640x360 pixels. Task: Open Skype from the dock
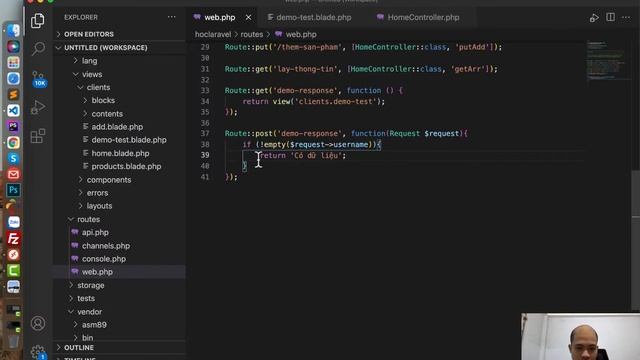coord(13,158)
